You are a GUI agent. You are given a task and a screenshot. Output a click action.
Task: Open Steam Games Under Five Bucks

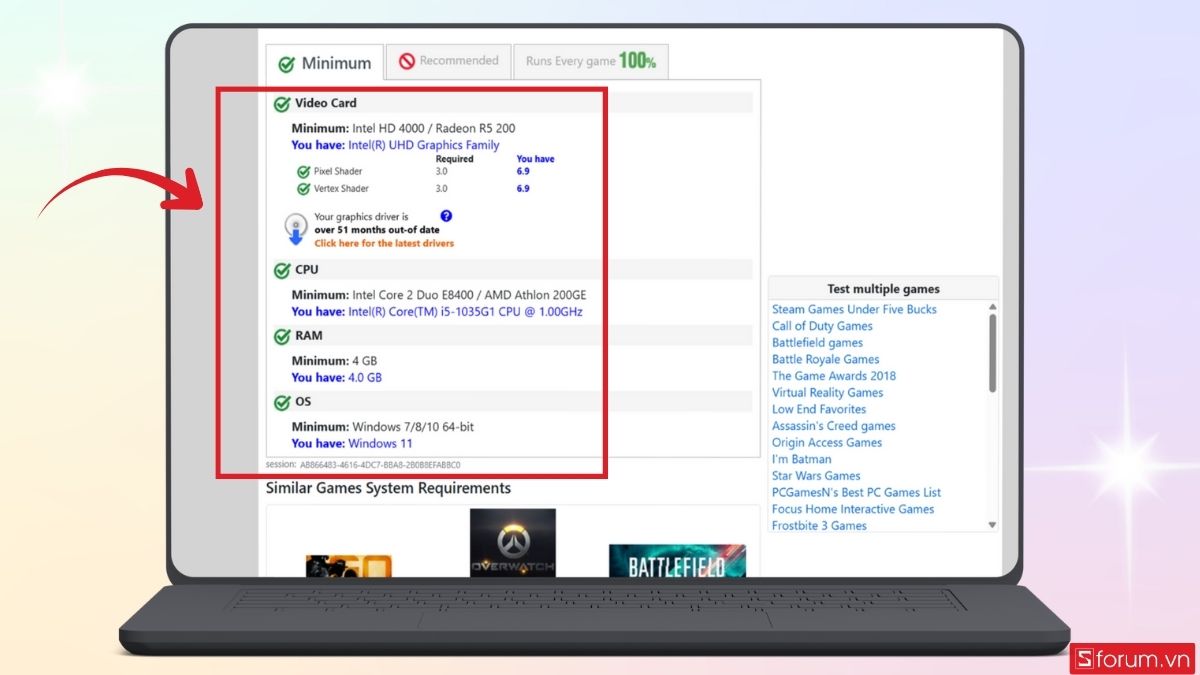pos(854,310)
